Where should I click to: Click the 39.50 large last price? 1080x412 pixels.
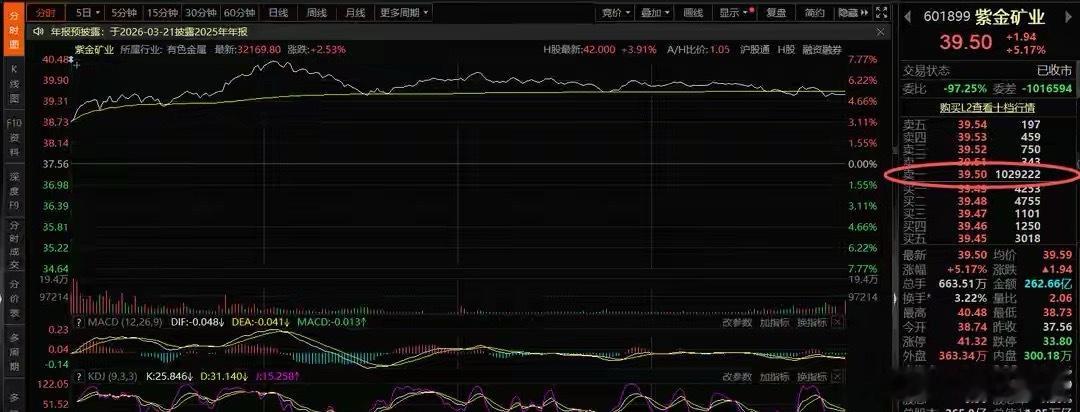click(966, 43)
